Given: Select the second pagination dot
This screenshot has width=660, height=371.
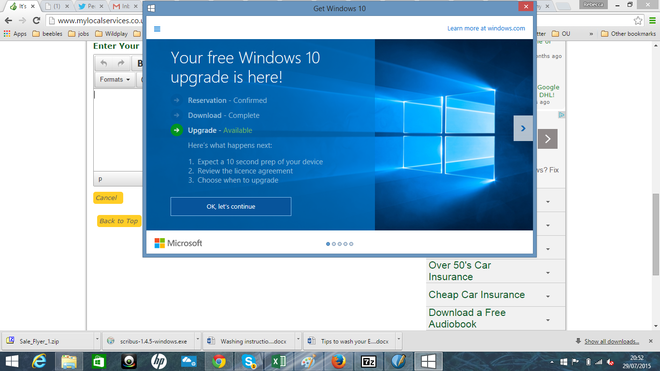Looking at the screenshot, I should point(334,244).
